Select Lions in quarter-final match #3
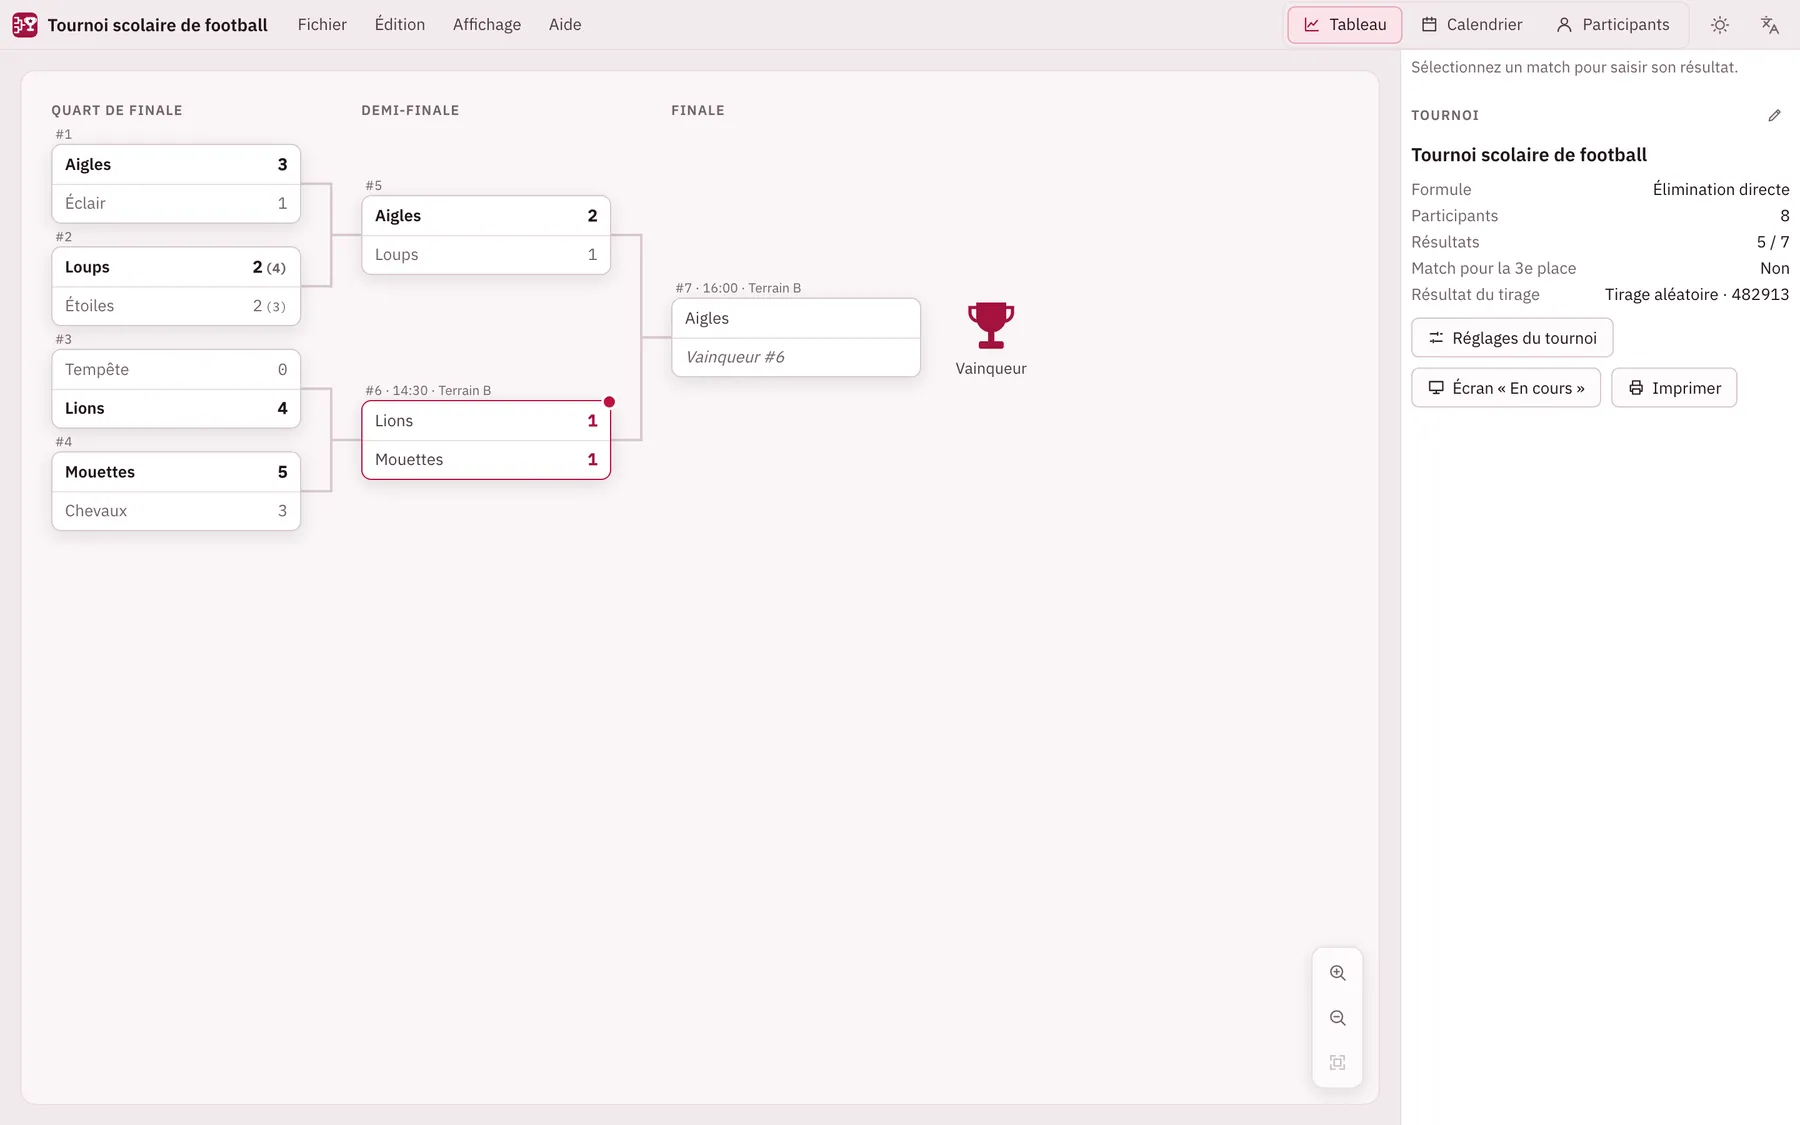 pos(176,409)
